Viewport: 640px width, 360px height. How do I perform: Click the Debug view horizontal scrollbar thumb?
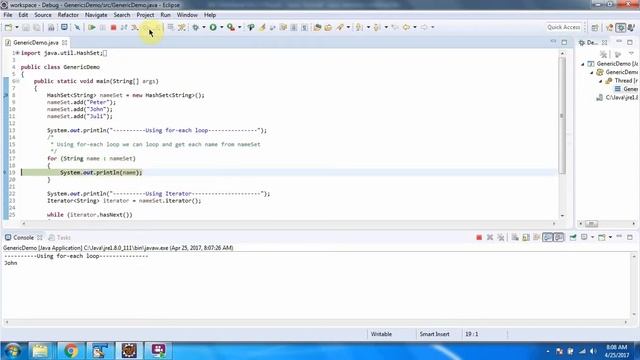[x=591, y=224]
